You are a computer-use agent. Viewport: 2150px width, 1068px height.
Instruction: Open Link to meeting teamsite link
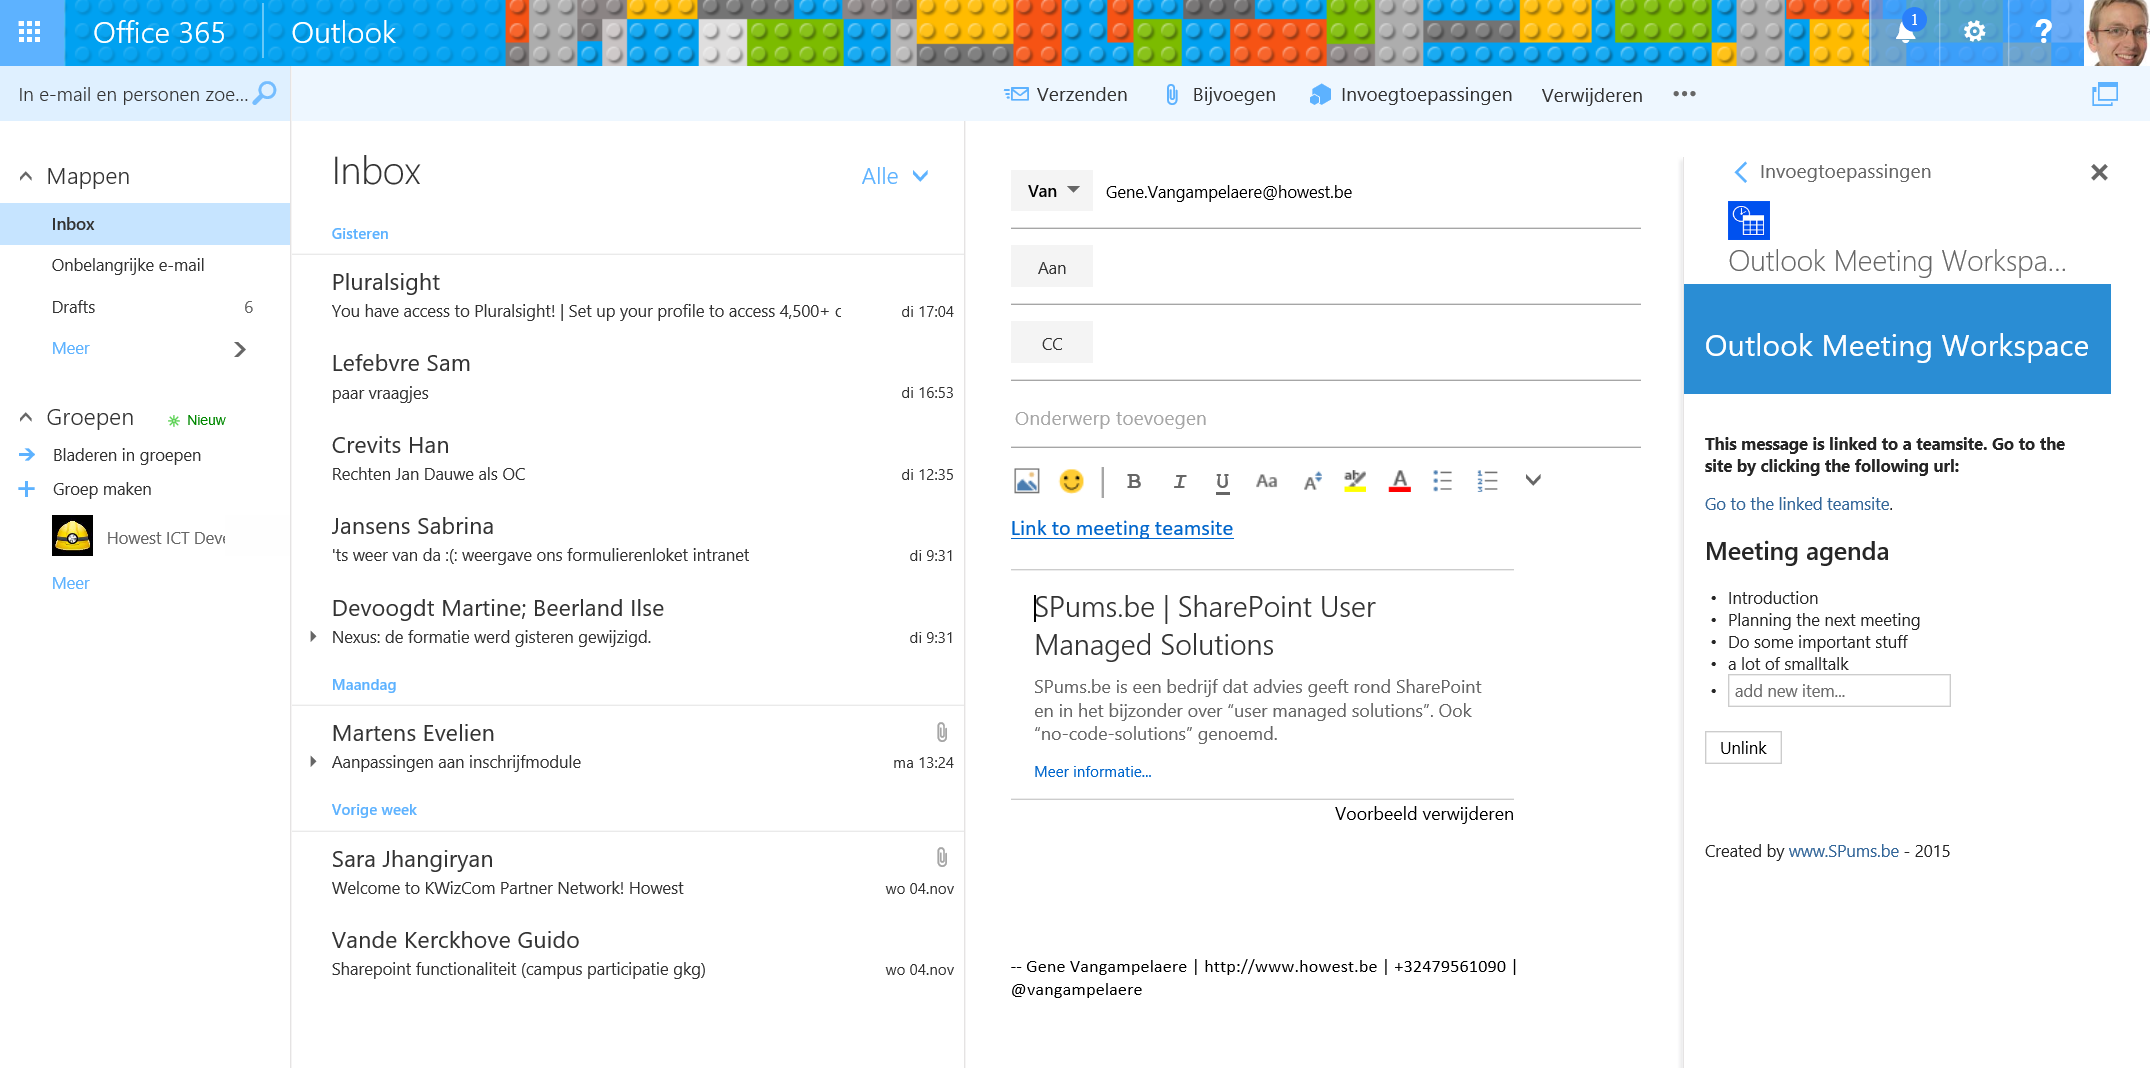[1122, 528]
